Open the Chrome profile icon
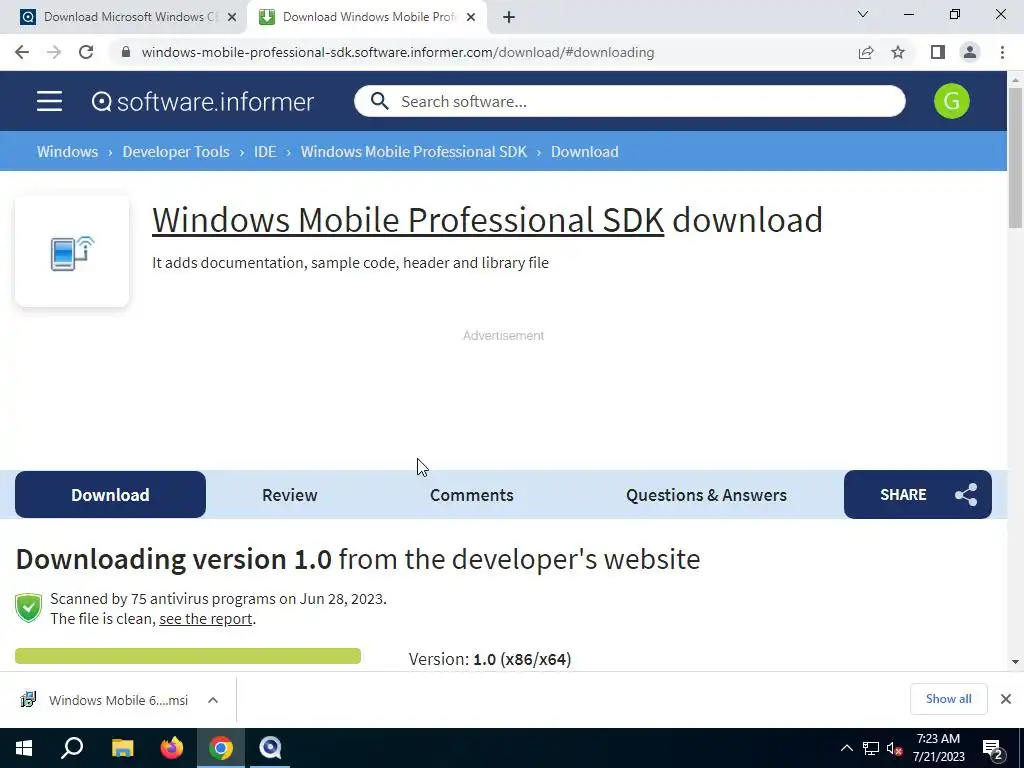The width and height of the screenshot is (1024, 768). click(970, 52)
